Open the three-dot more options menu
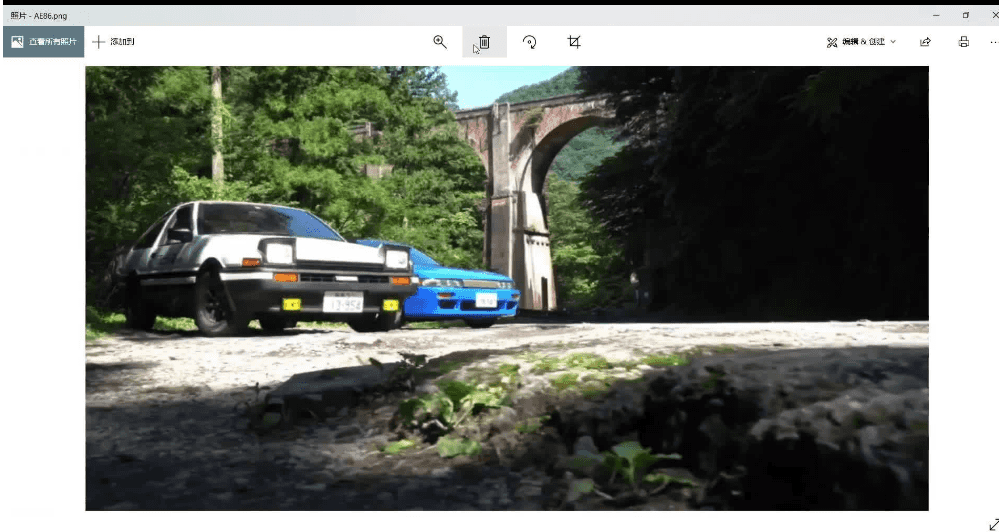 993,42
